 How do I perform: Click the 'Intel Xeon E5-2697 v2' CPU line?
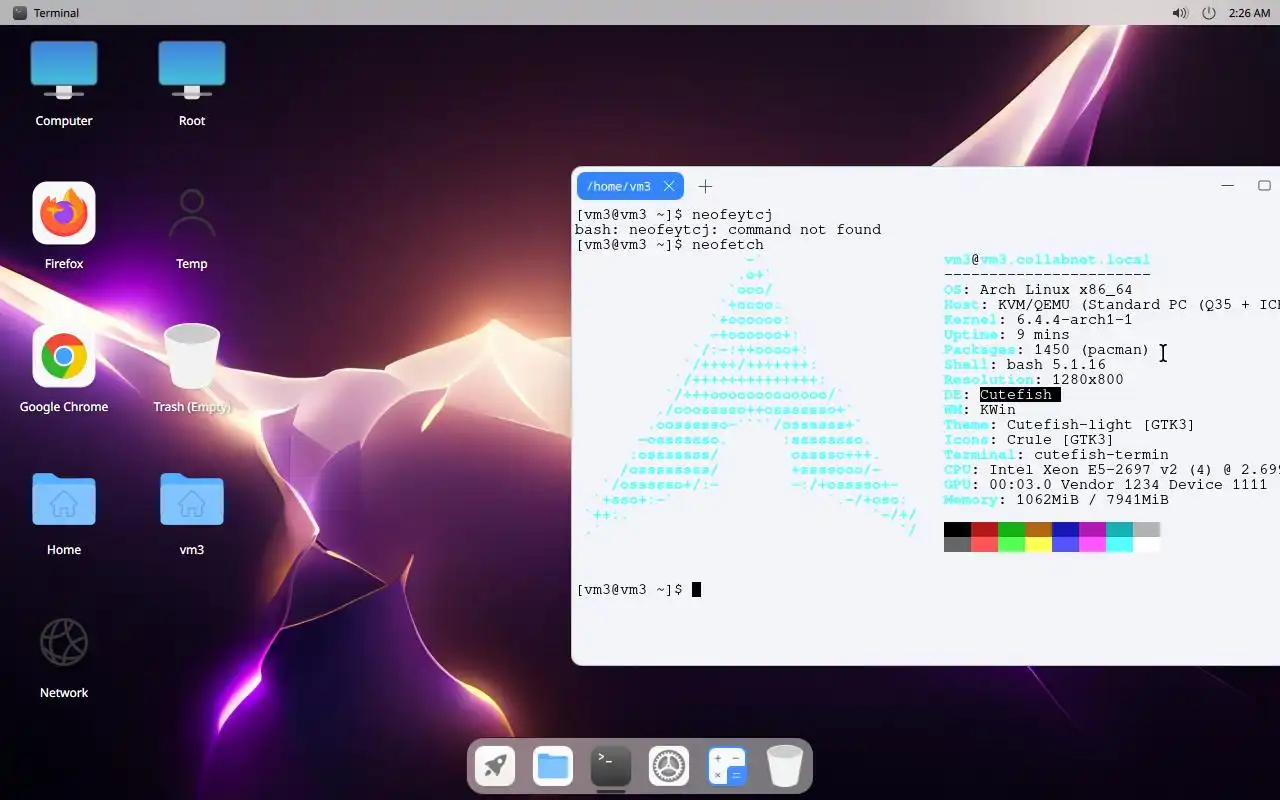(1112, 470)
